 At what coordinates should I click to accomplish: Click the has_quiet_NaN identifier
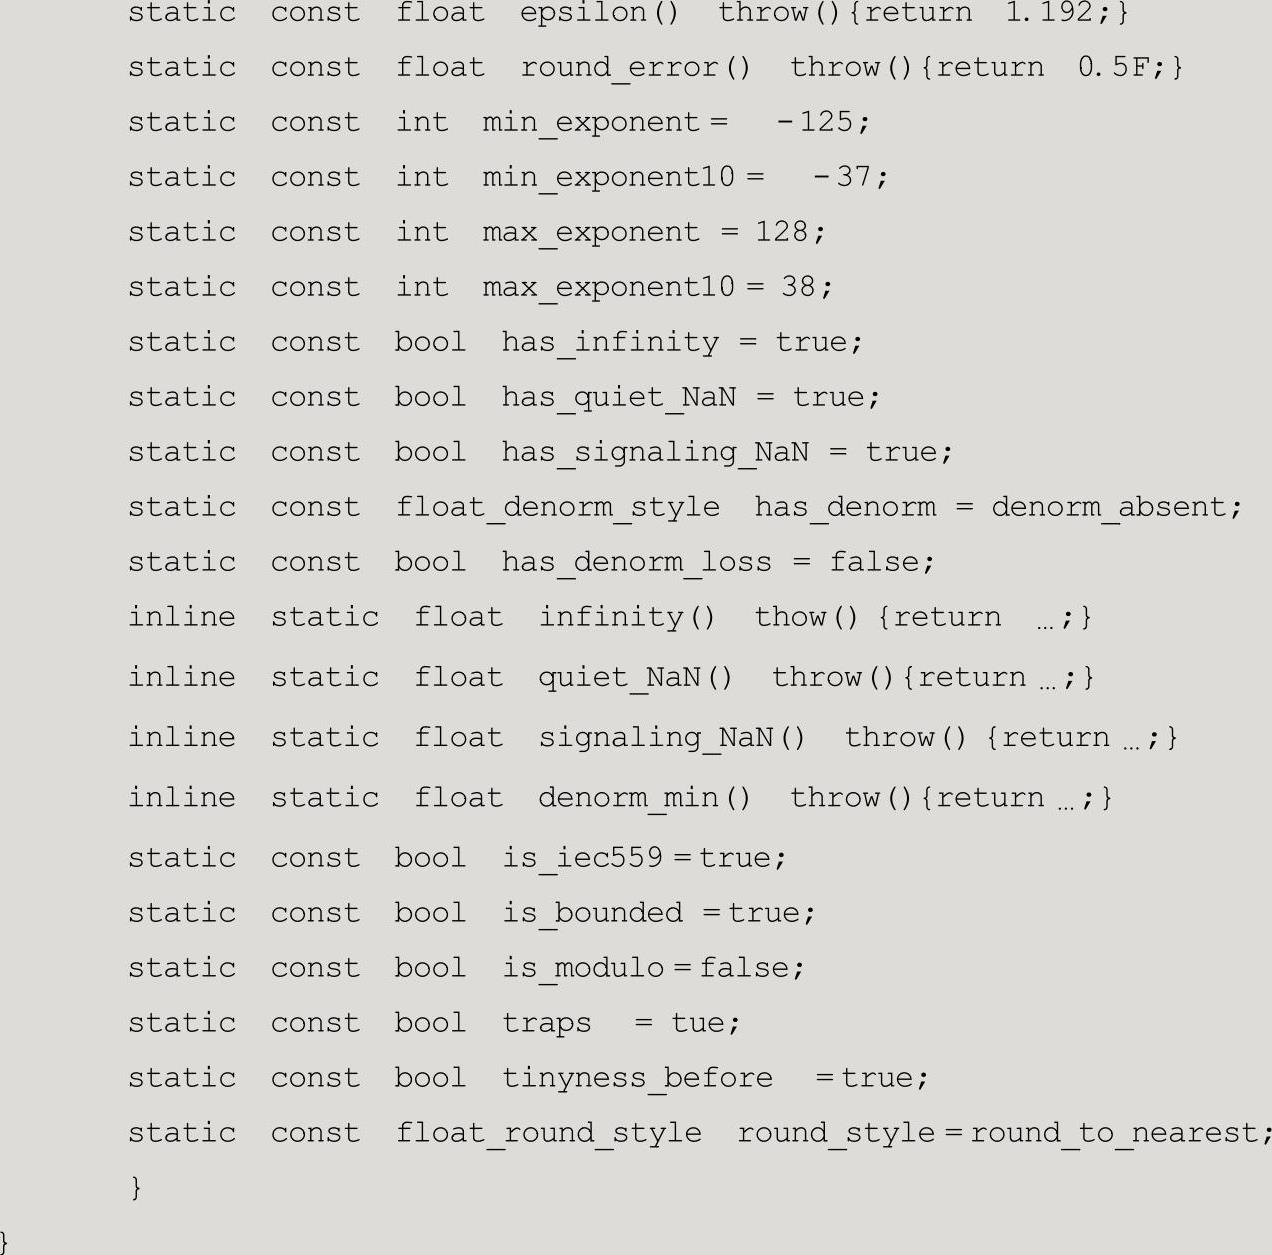(x=619, y=398)
